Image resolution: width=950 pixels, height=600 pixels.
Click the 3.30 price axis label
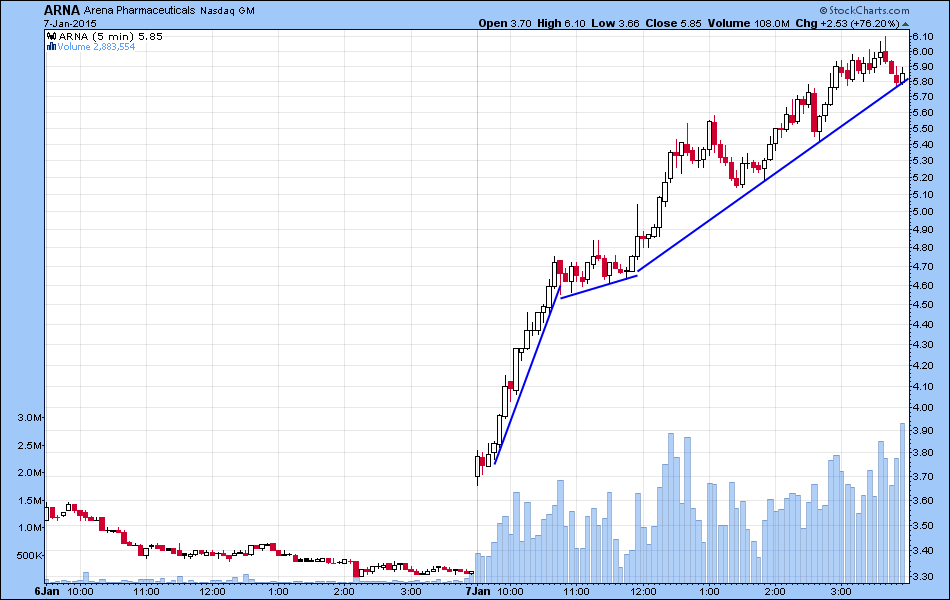pos(923,576)
